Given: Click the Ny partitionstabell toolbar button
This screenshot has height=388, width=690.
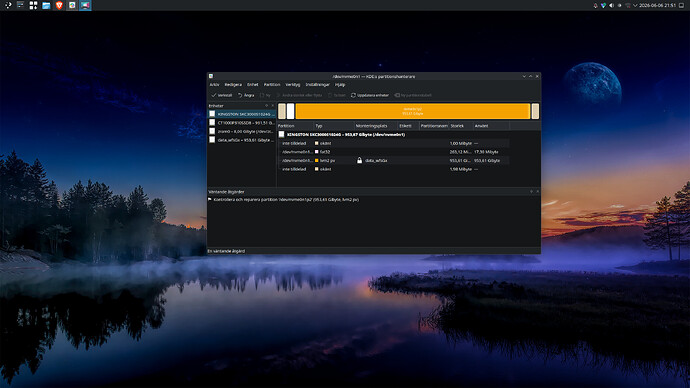Looking at the screenshot, I should (x=413, y=95).
